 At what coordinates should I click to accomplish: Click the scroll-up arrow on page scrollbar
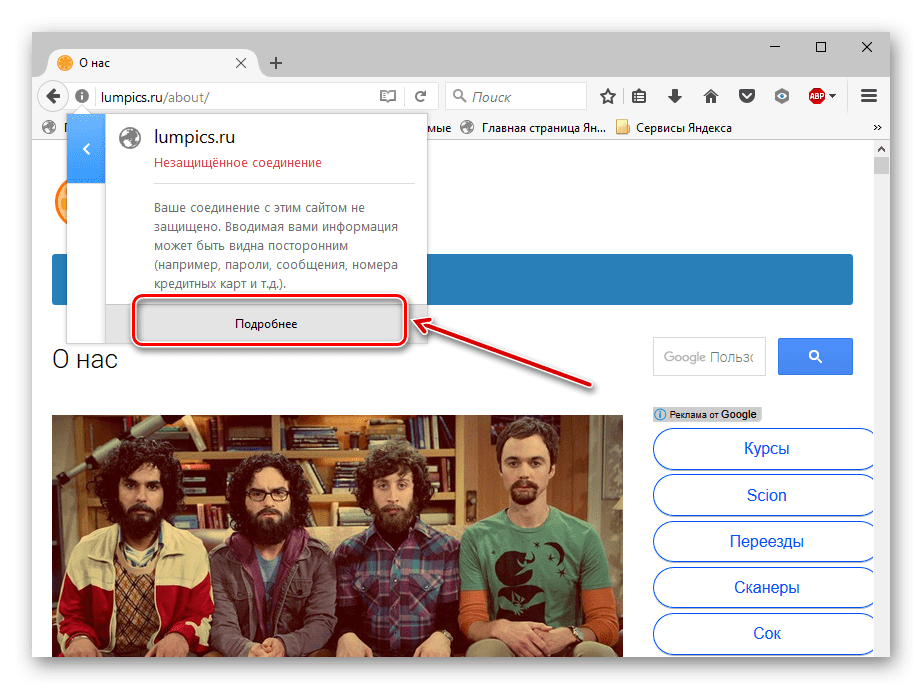pyautogui.click(x=881, y=149)
